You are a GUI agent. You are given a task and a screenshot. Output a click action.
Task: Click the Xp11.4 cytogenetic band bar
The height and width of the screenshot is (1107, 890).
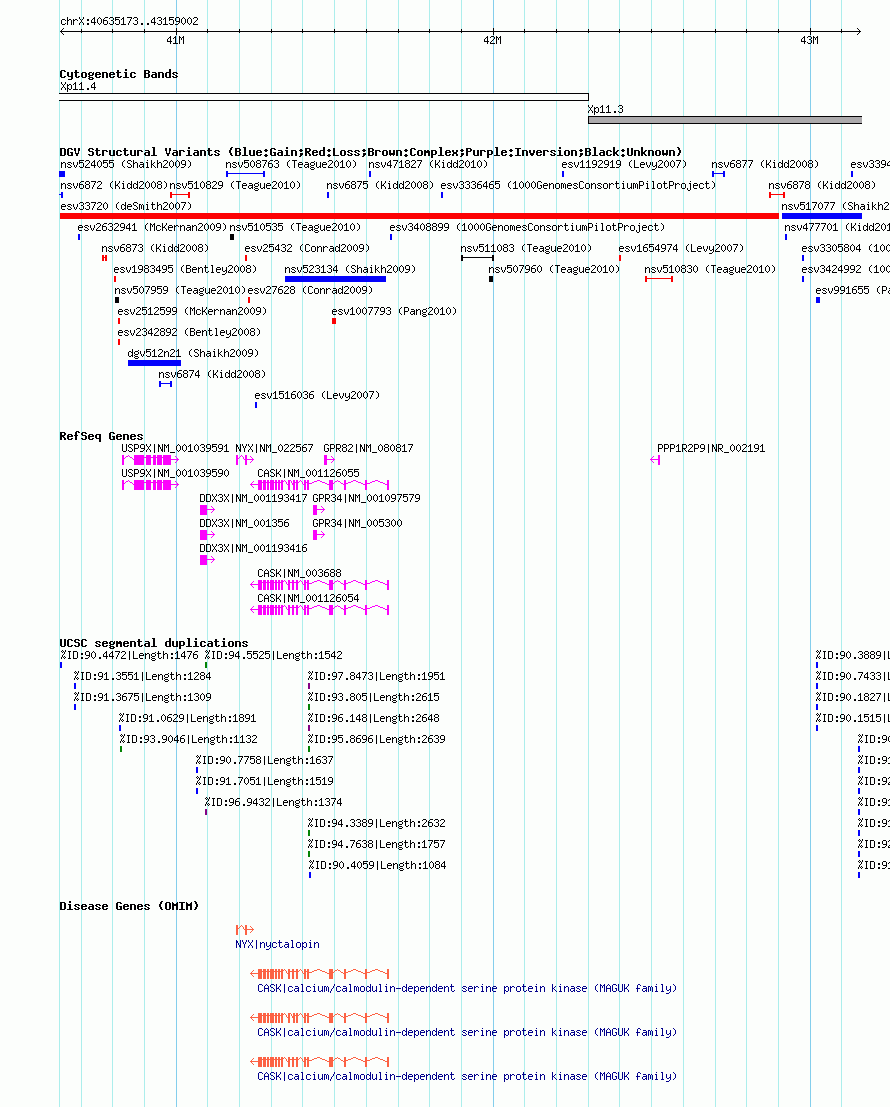pos(324,97)
